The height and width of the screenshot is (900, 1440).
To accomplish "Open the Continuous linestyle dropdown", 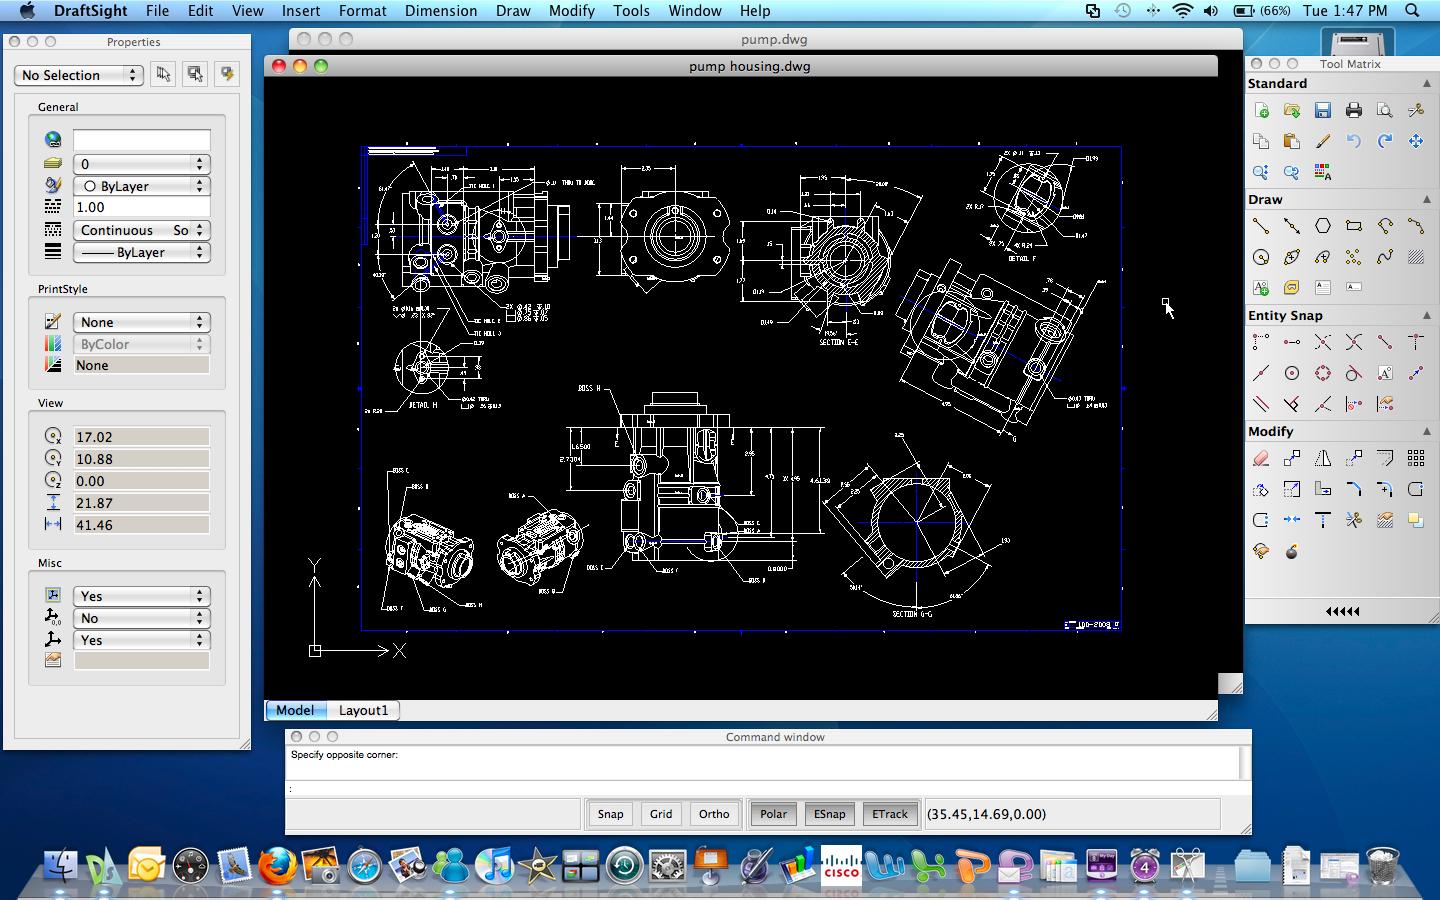I will pyautogui.click(x=141, y=230).
